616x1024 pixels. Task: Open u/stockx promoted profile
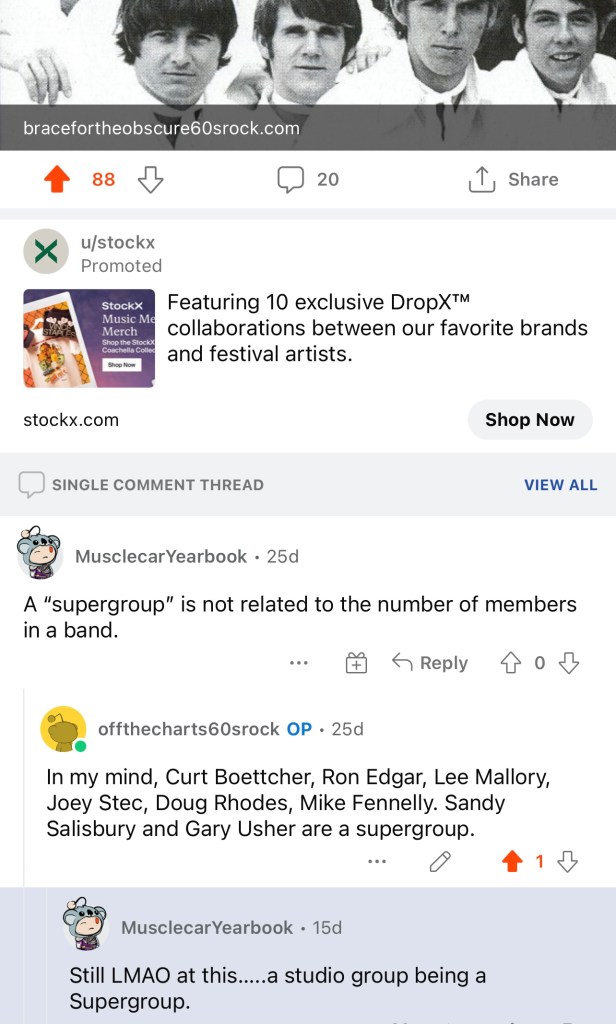coord(118,242)
